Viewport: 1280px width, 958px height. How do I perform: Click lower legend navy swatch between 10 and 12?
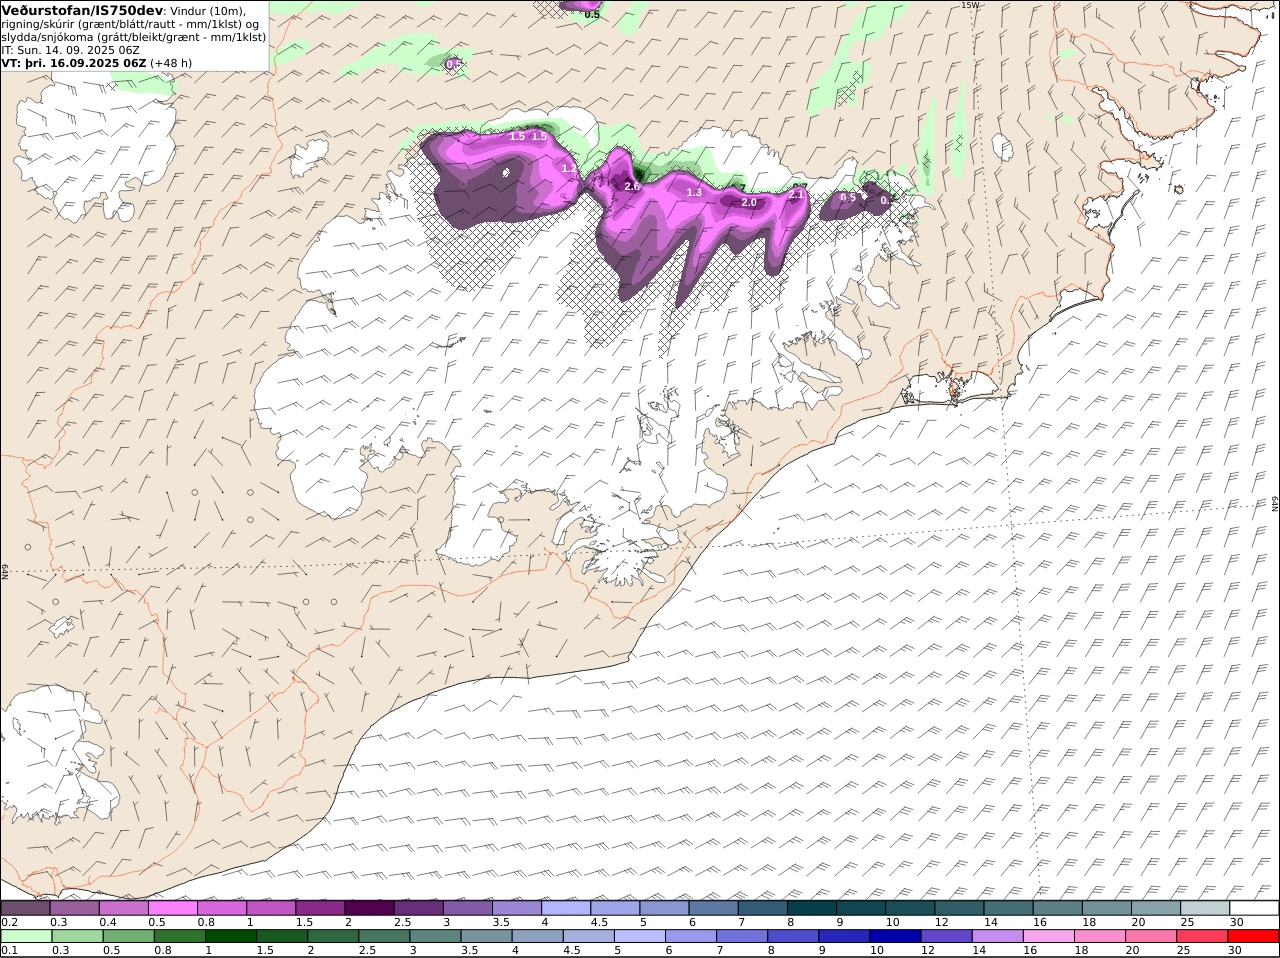point(896,936)
